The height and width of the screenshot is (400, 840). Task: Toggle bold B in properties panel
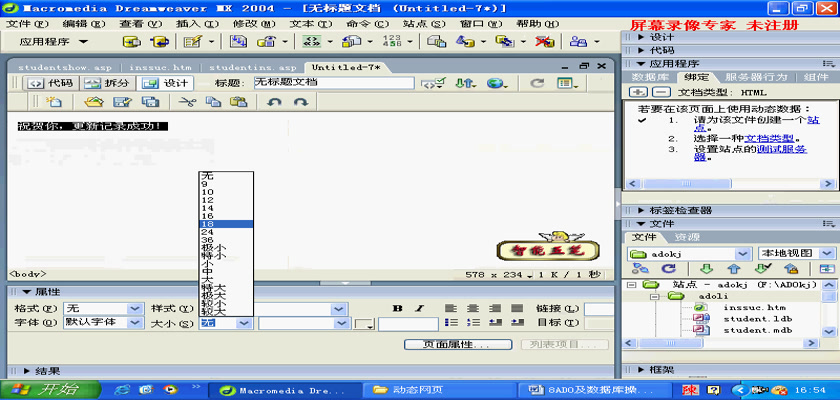pos(398,308)
